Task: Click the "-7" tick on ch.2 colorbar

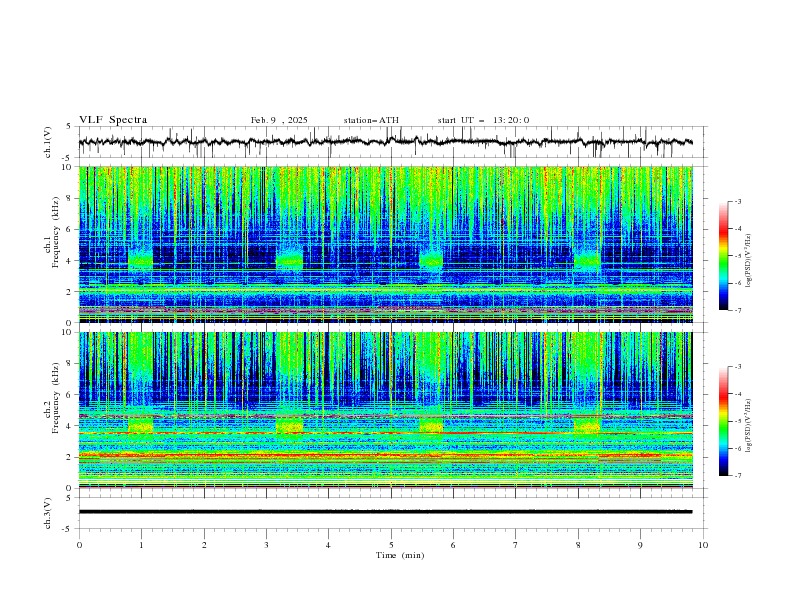Action: pos(737,475)
